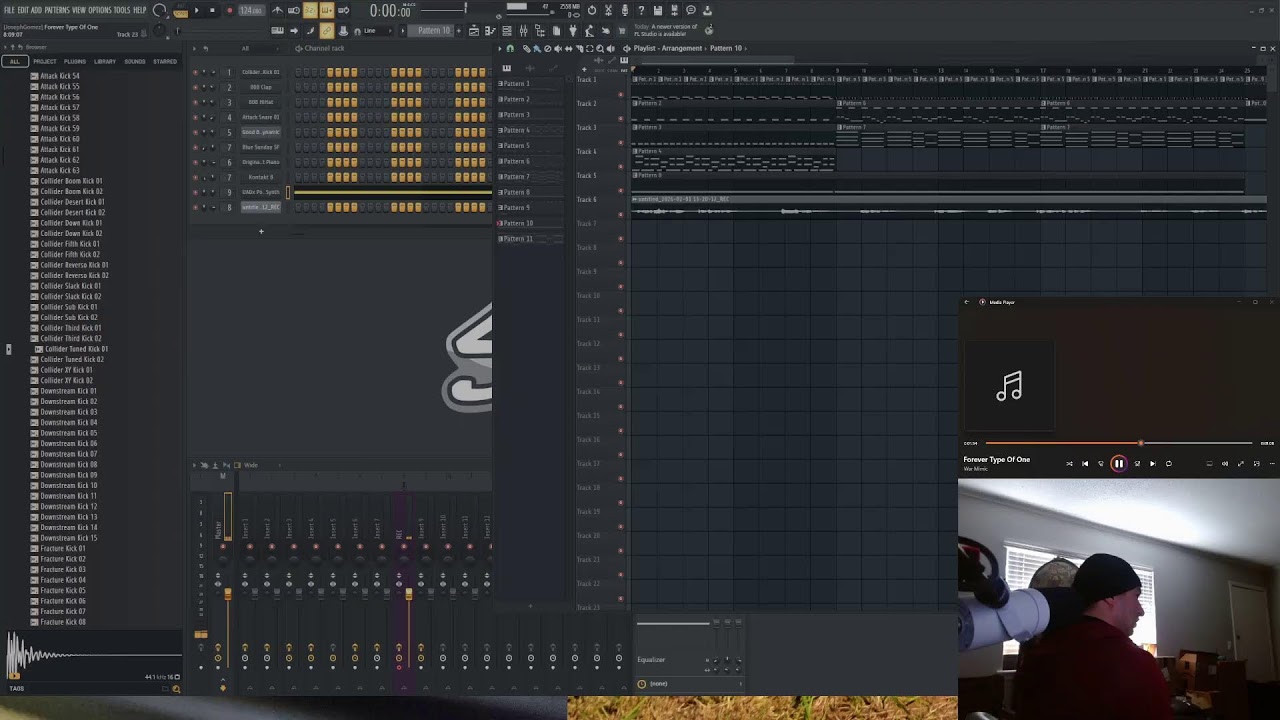Viewport: 1280px width, 720px height.
Task: Open the plugin picker plug icon
Action: point(573,31)
